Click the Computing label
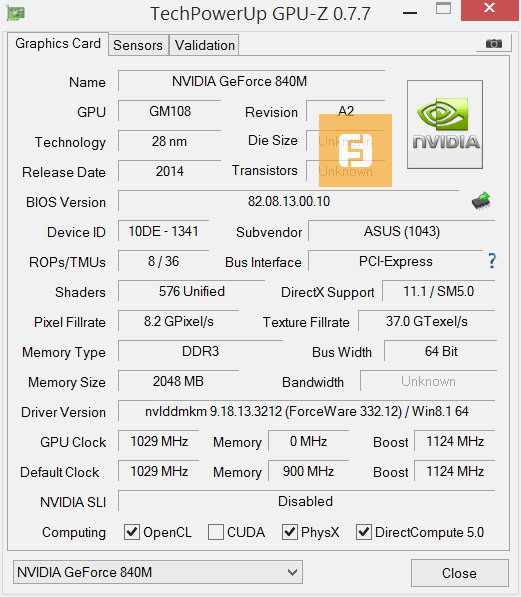The width and height of the screenshot is (521, 597). [74, 532]
